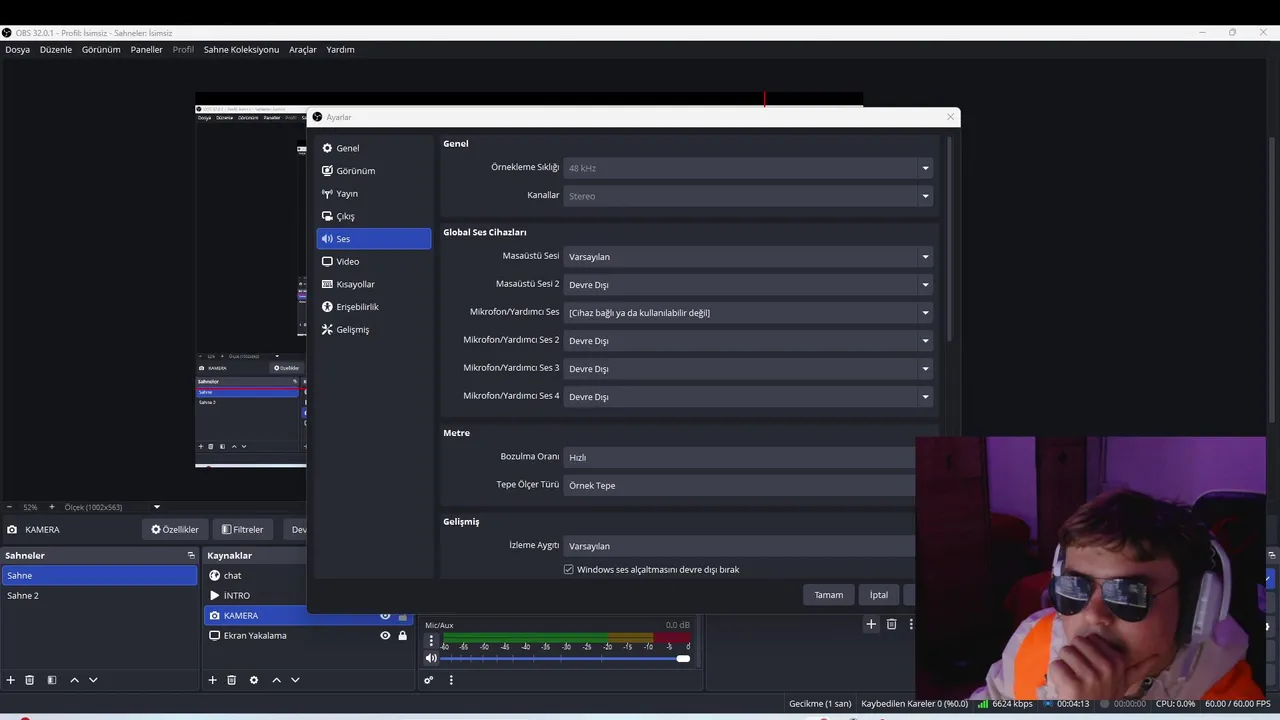1280x720 pixels.
Task: Open the Dosya menu
Action: pos(17,49)
